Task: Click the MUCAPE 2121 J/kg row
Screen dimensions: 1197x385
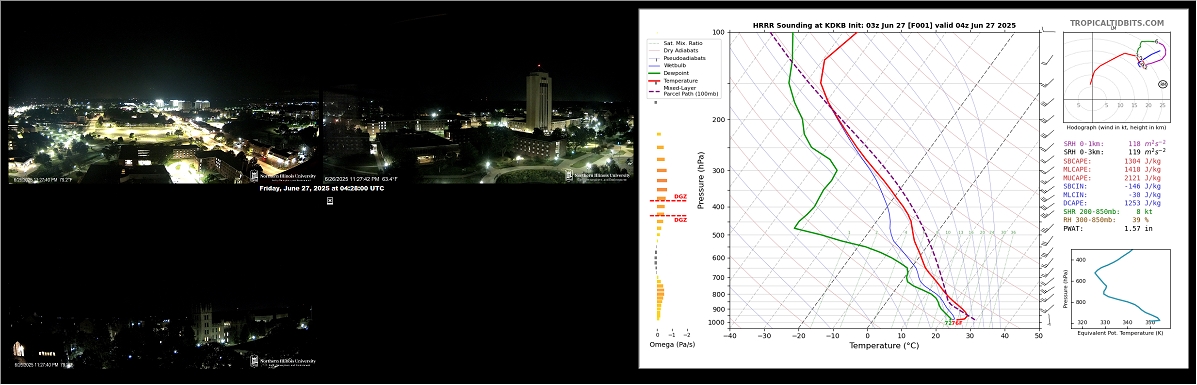Action: coord(1112,178)
